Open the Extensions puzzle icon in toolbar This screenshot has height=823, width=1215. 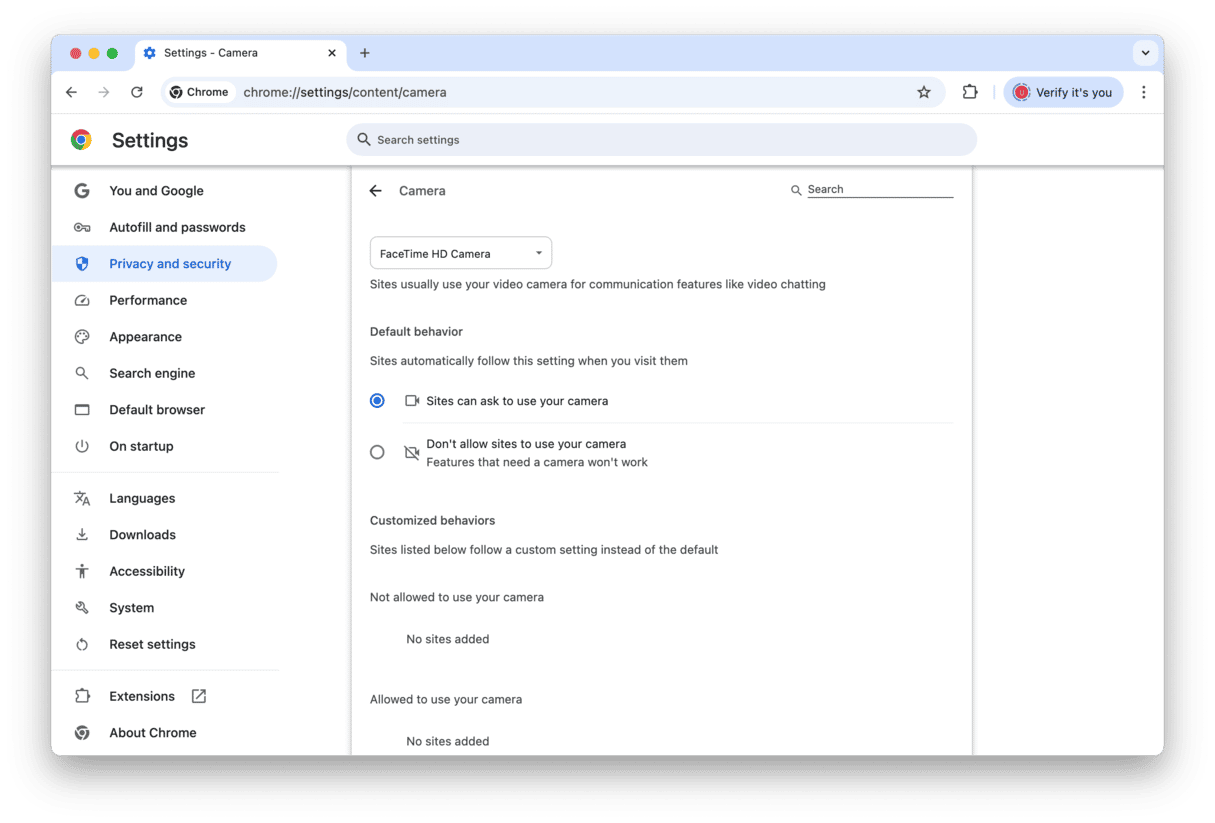coord(969,92)
